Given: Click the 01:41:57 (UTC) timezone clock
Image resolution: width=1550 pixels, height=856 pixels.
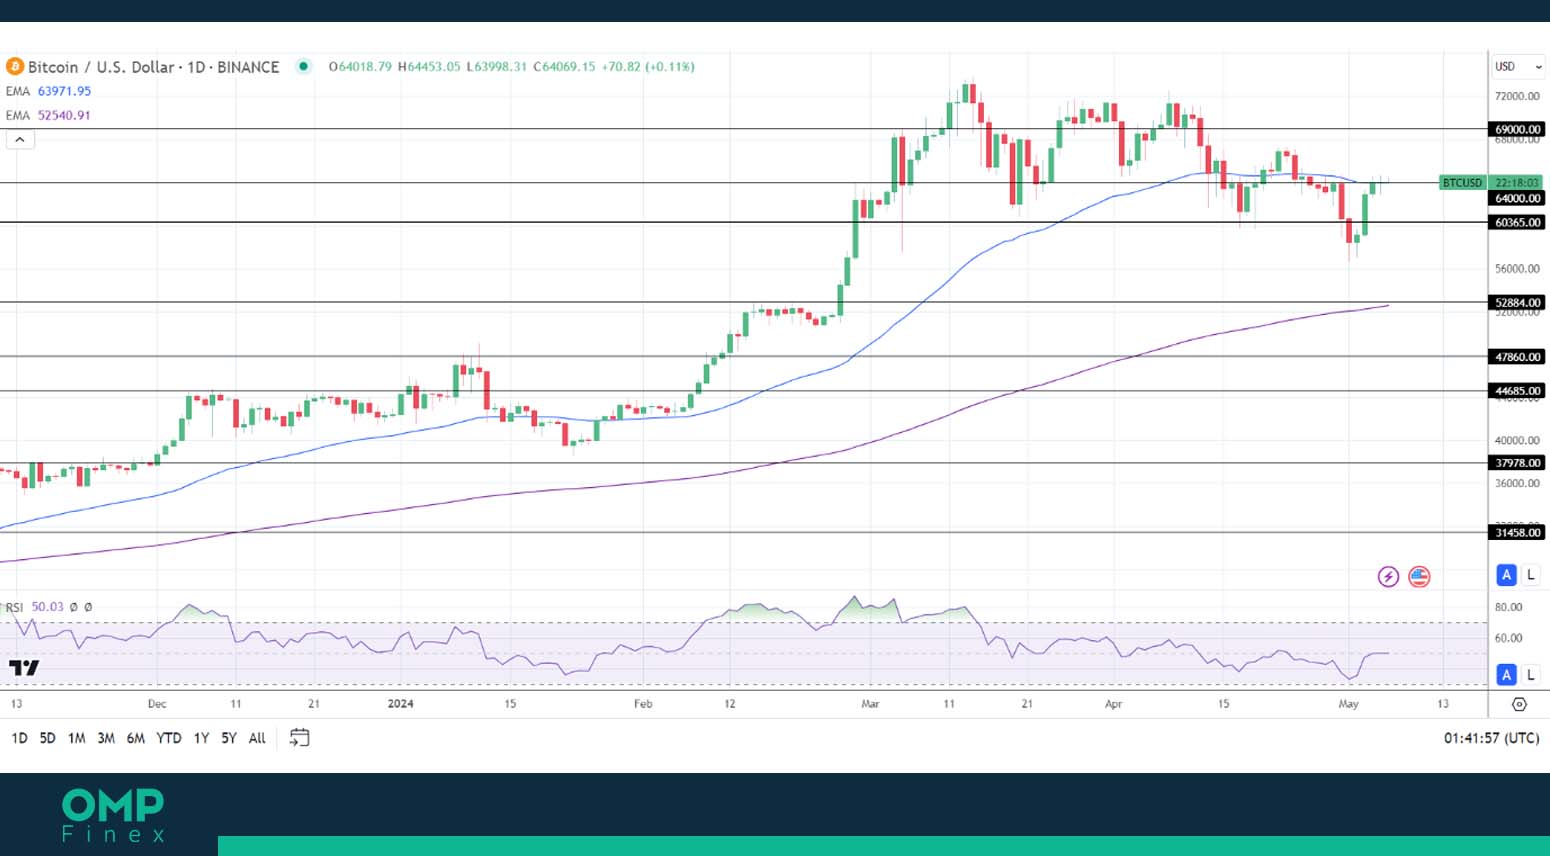Looking at the screenshot, I should (1491, 738).
